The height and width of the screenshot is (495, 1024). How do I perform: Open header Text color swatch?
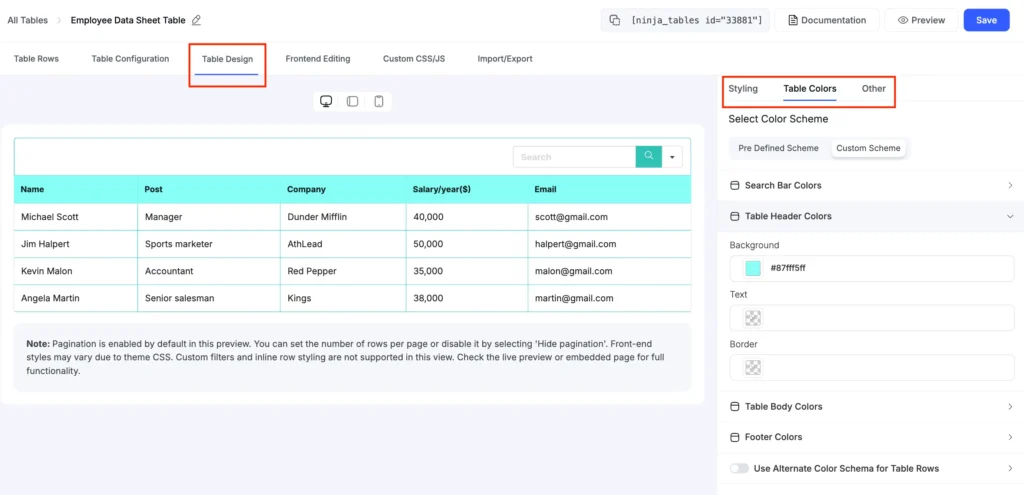pyautogui.click(x=753, y=318)
